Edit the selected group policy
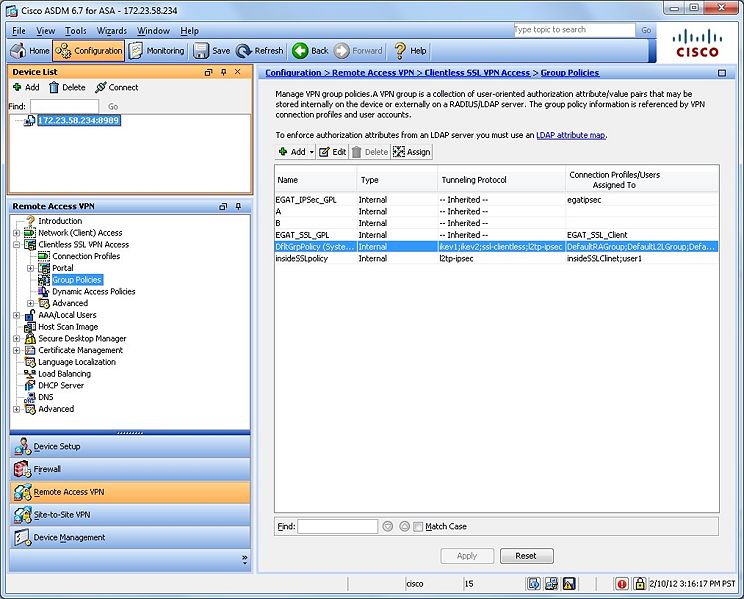Image resolution: width=744 pixels, height=599 pixels. point(333,152)
